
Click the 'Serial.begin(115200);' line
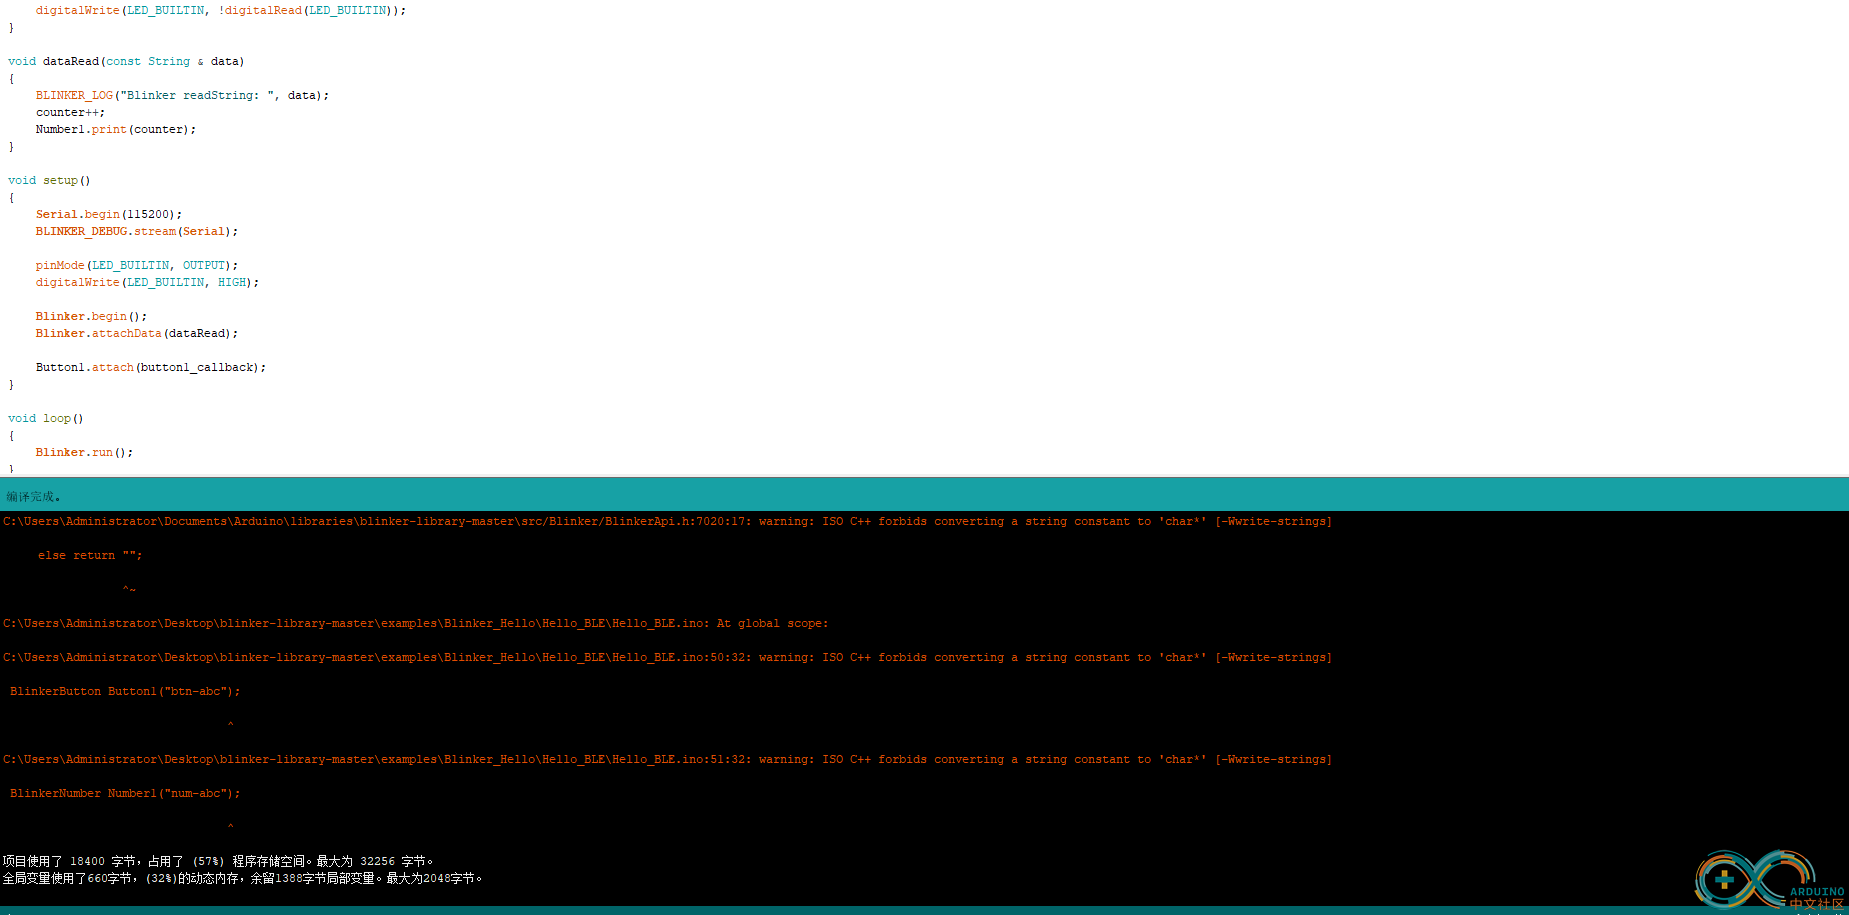[x=109, y=214]
